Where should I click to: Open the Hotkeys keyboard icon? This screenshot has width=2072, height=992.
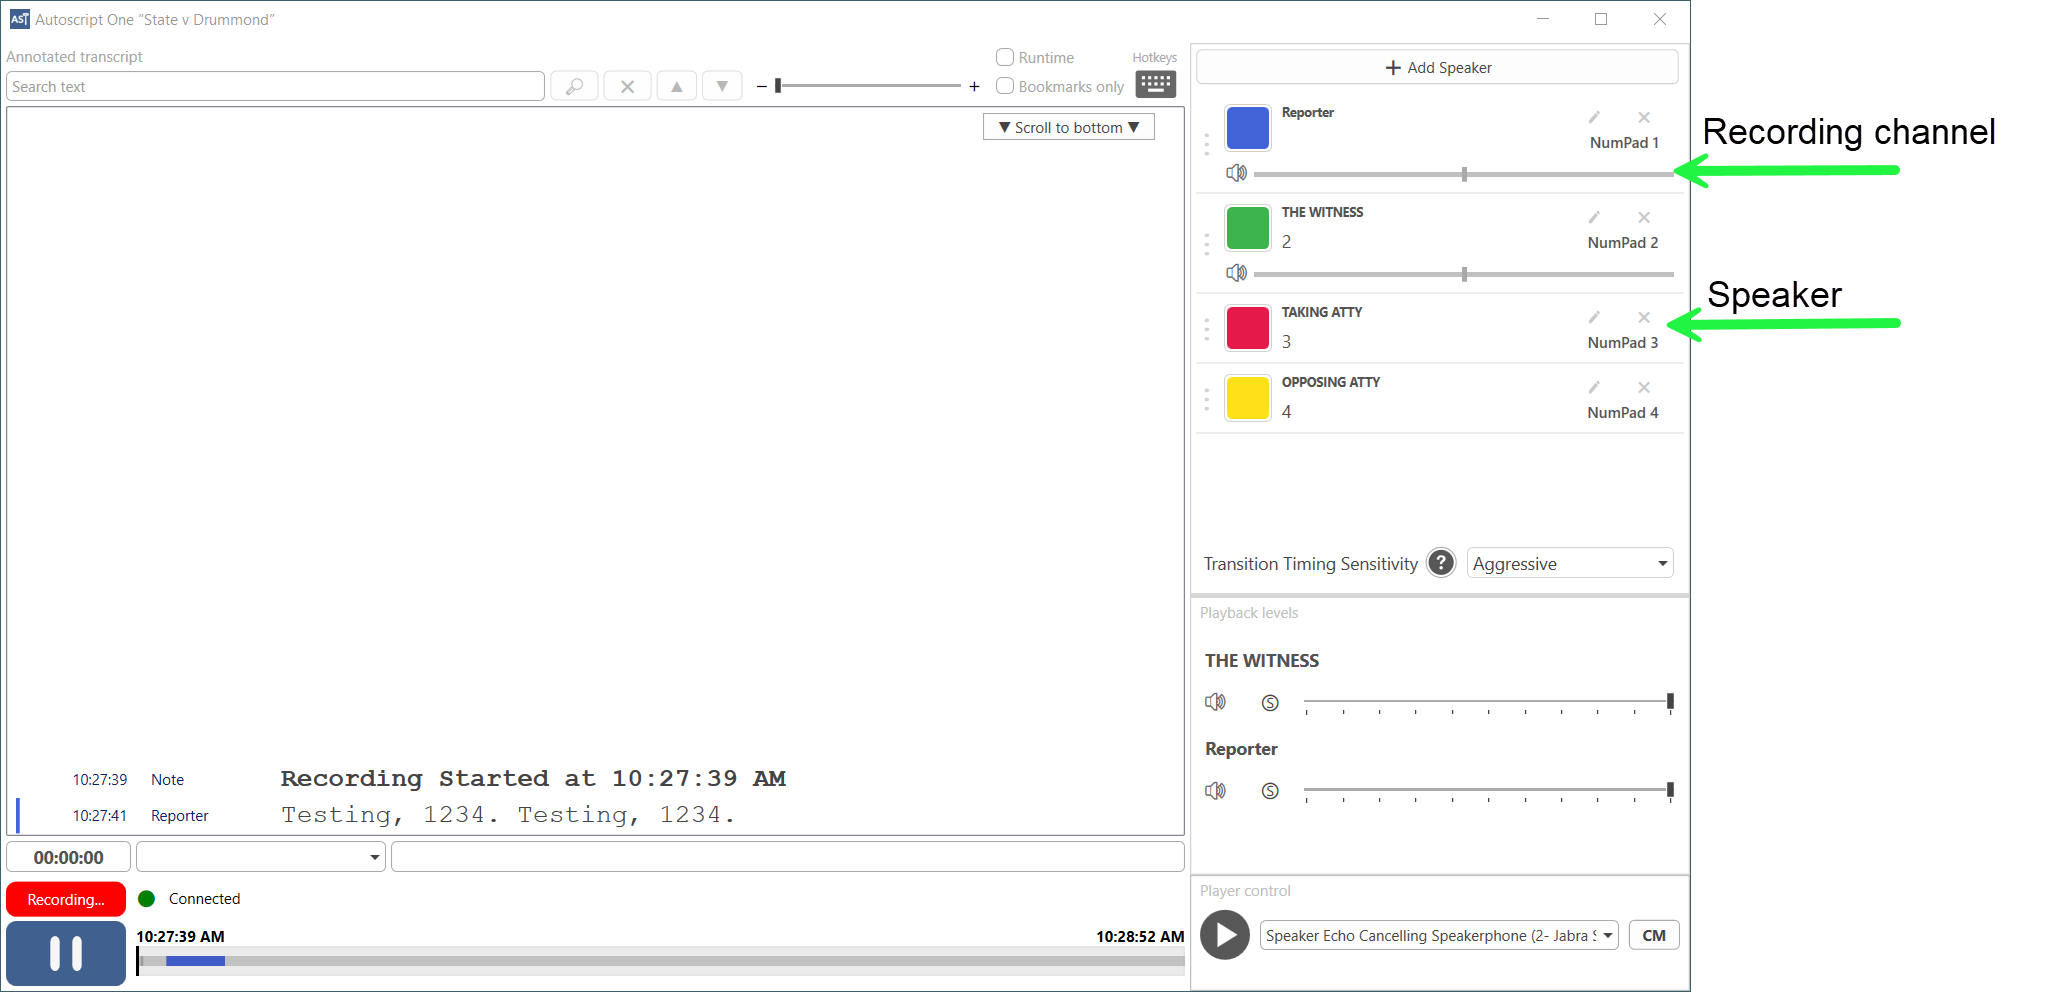[1155, 84]
